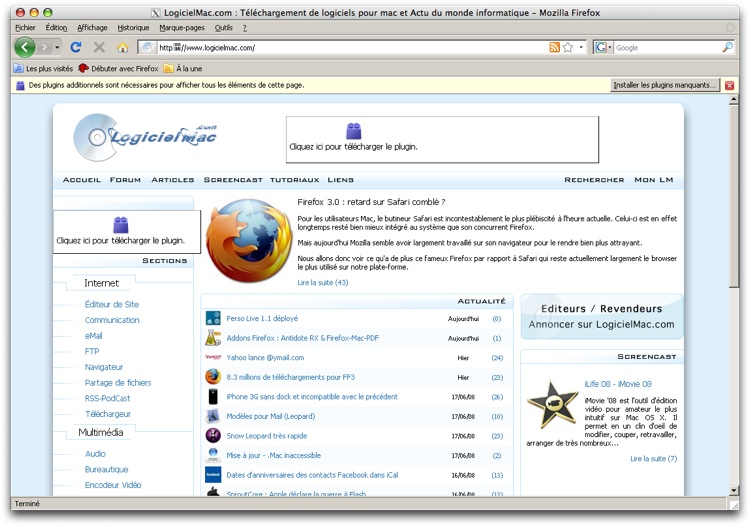Screen dimensions: 750x526
Task: Click the Facebook icon beside Dates d'anniversaires news
Action: (x=213, y=475)
